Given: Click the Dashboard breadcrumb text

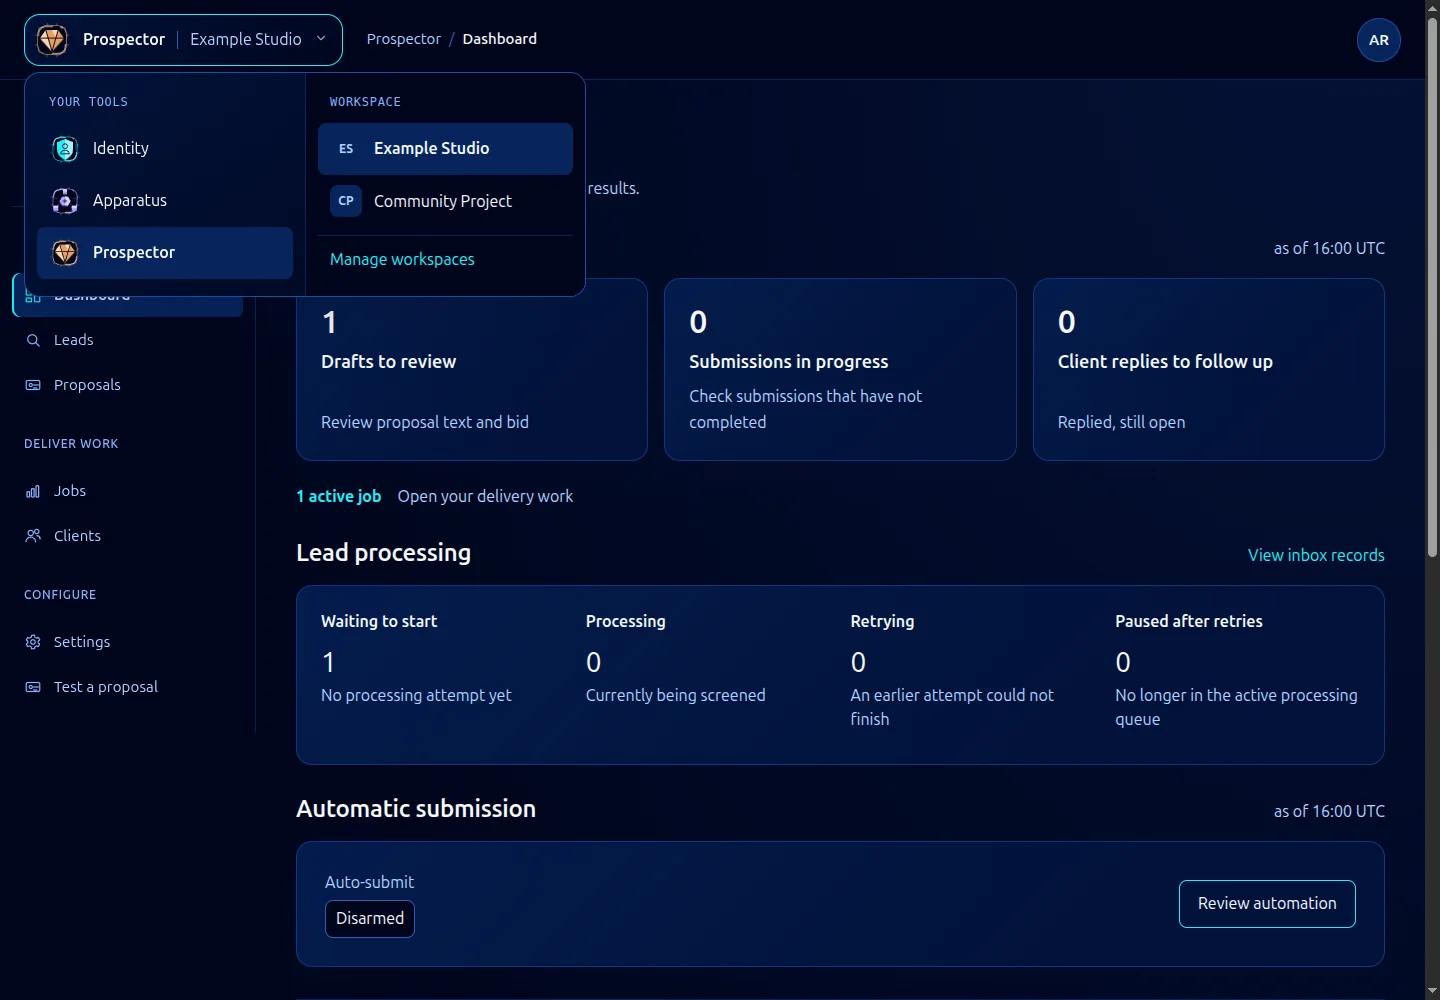Looking at the screenshot, I should tap(499, 39).
